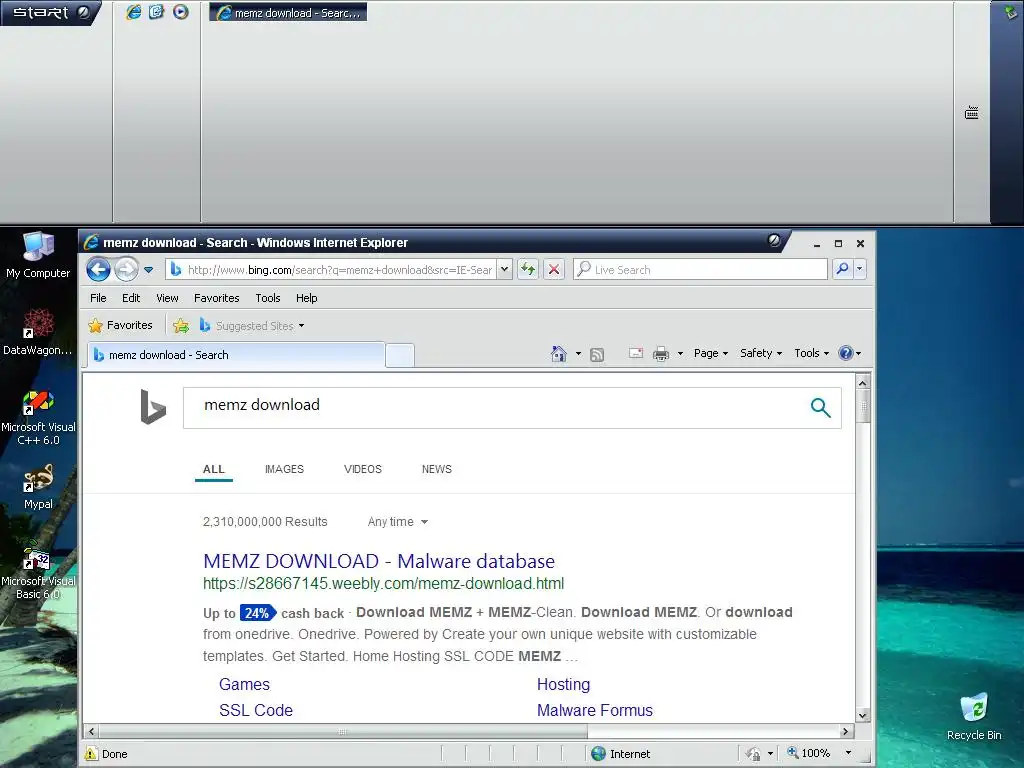This screenshot has height=768, width=1024.
Task: Click the Refresh button in IE
Action: (528, 269)
